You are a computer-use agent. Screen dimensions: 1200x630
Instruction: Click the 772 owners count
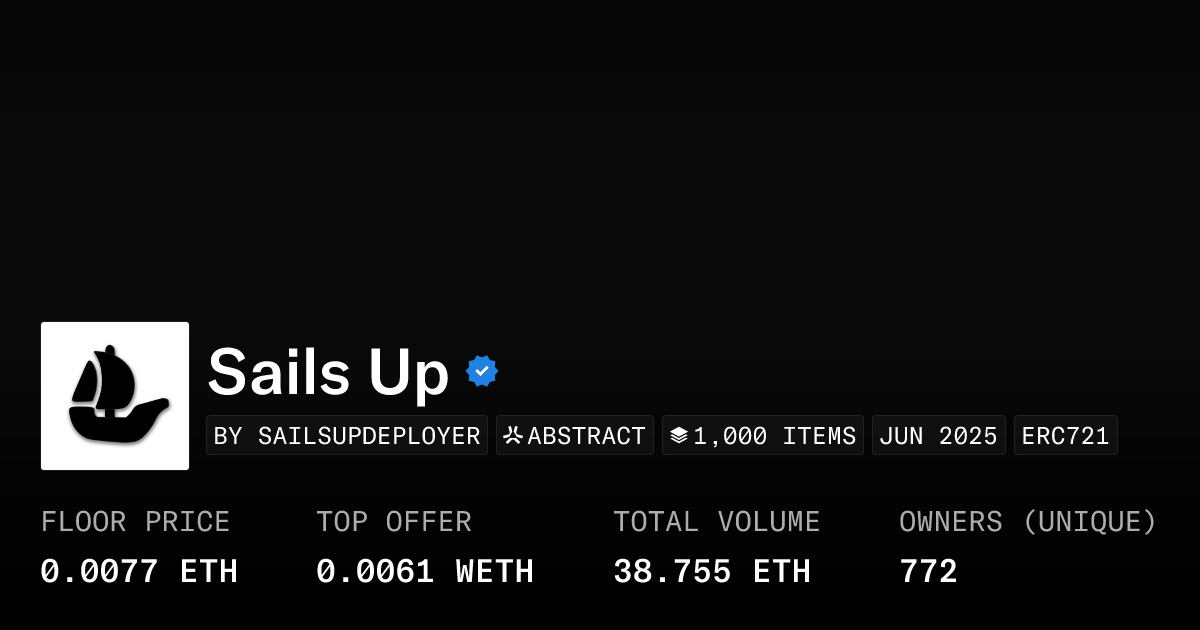pyautogui.click(x=928, y=572)
